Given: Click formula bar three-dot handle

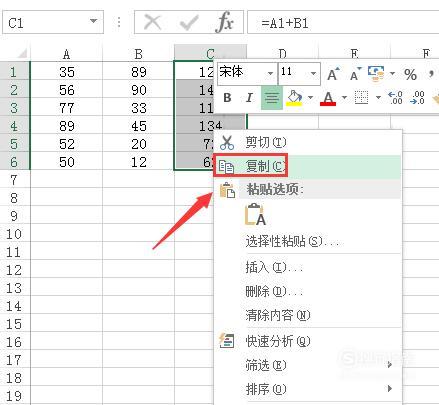Looking at the screenshot, I should [x=119, y=22].
